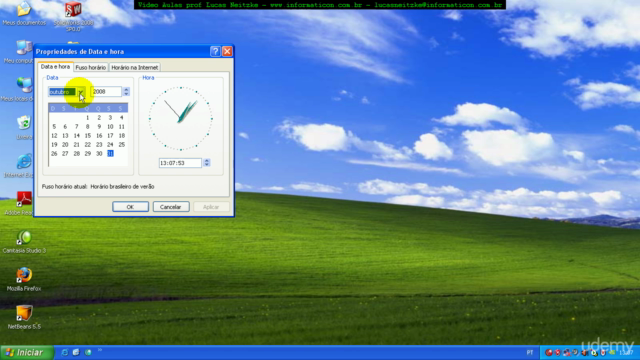This screenshot has height=360, width=640.
Task: Open Meus documentos desktop icon
Action: coord(24,13)
